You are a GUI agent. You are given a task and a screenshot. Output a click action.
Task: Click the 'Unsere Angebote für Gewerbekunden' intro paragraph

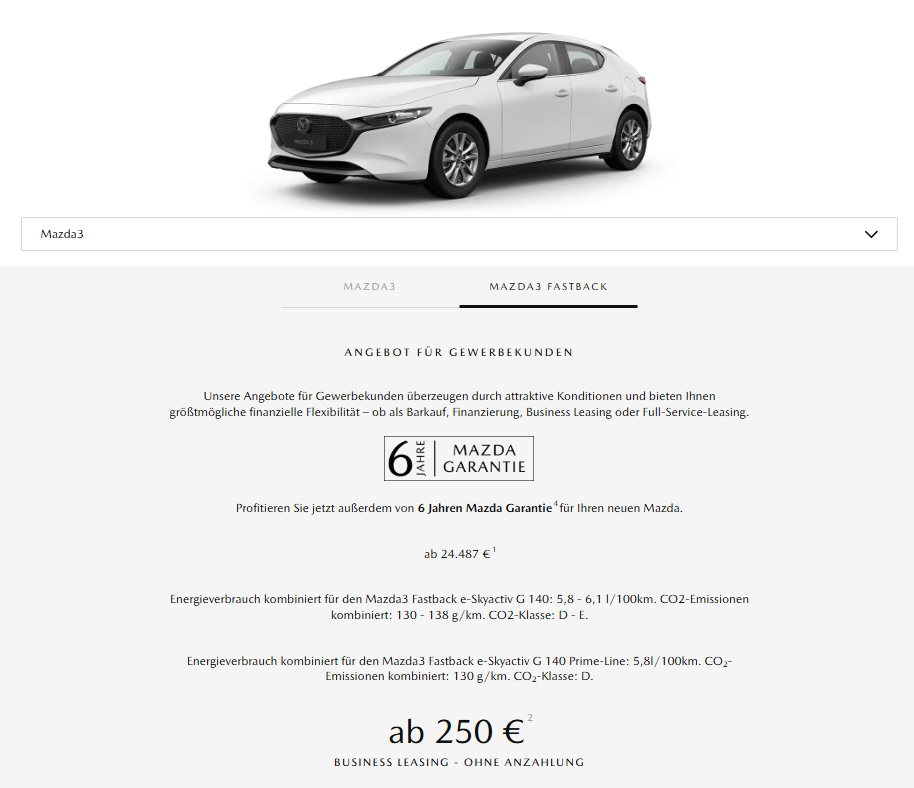pyautogui.click(x=459, y=404)
